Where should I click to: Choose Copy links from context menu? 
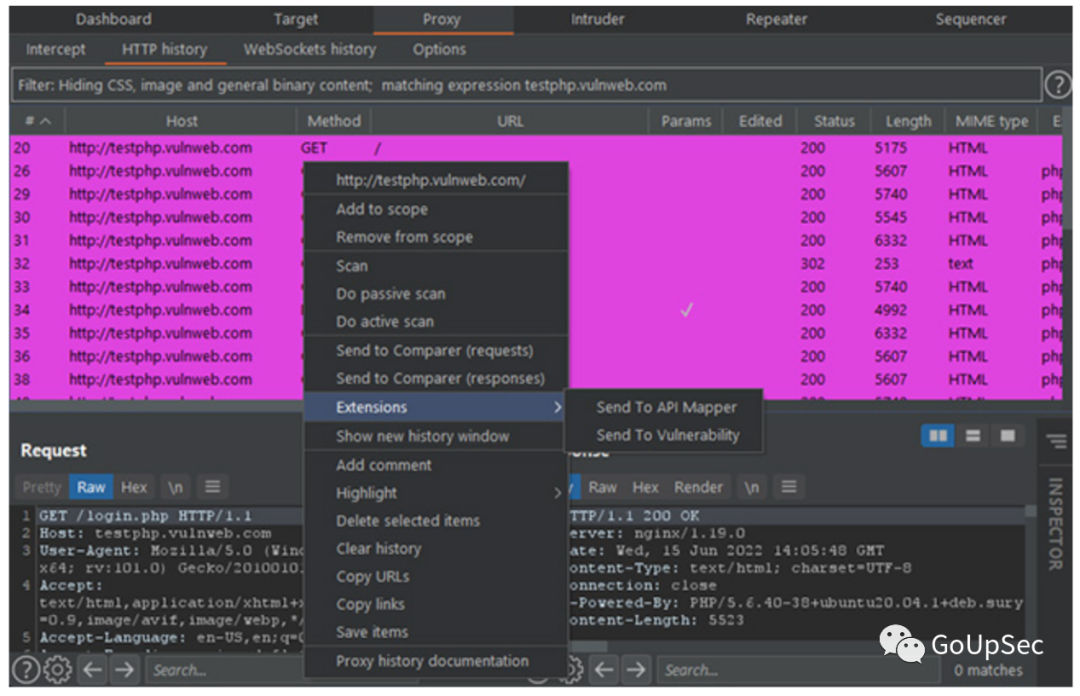pos(436,604)
